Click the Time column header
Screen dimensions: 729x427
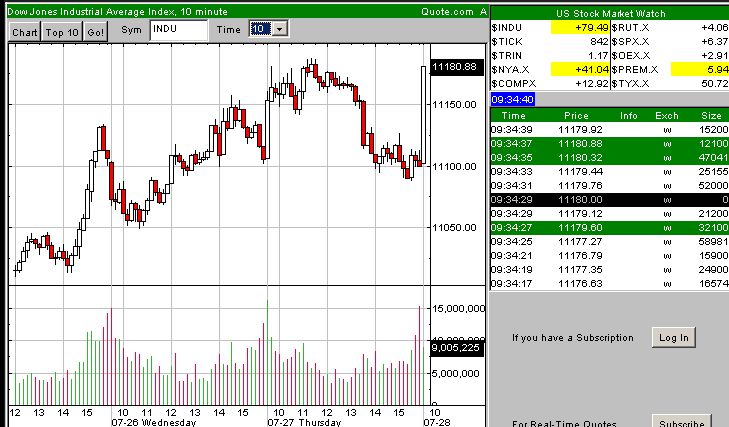[513, 115]
